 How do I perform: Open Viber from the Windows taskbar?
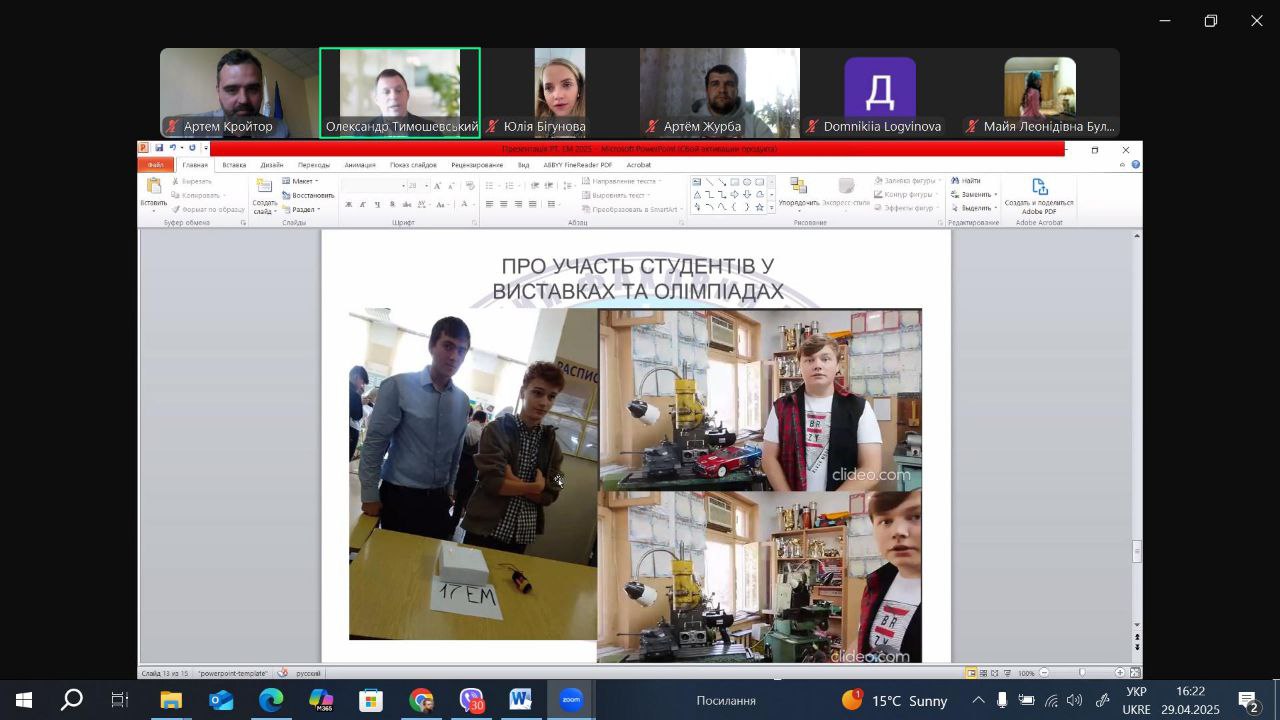tap(471, 701)
